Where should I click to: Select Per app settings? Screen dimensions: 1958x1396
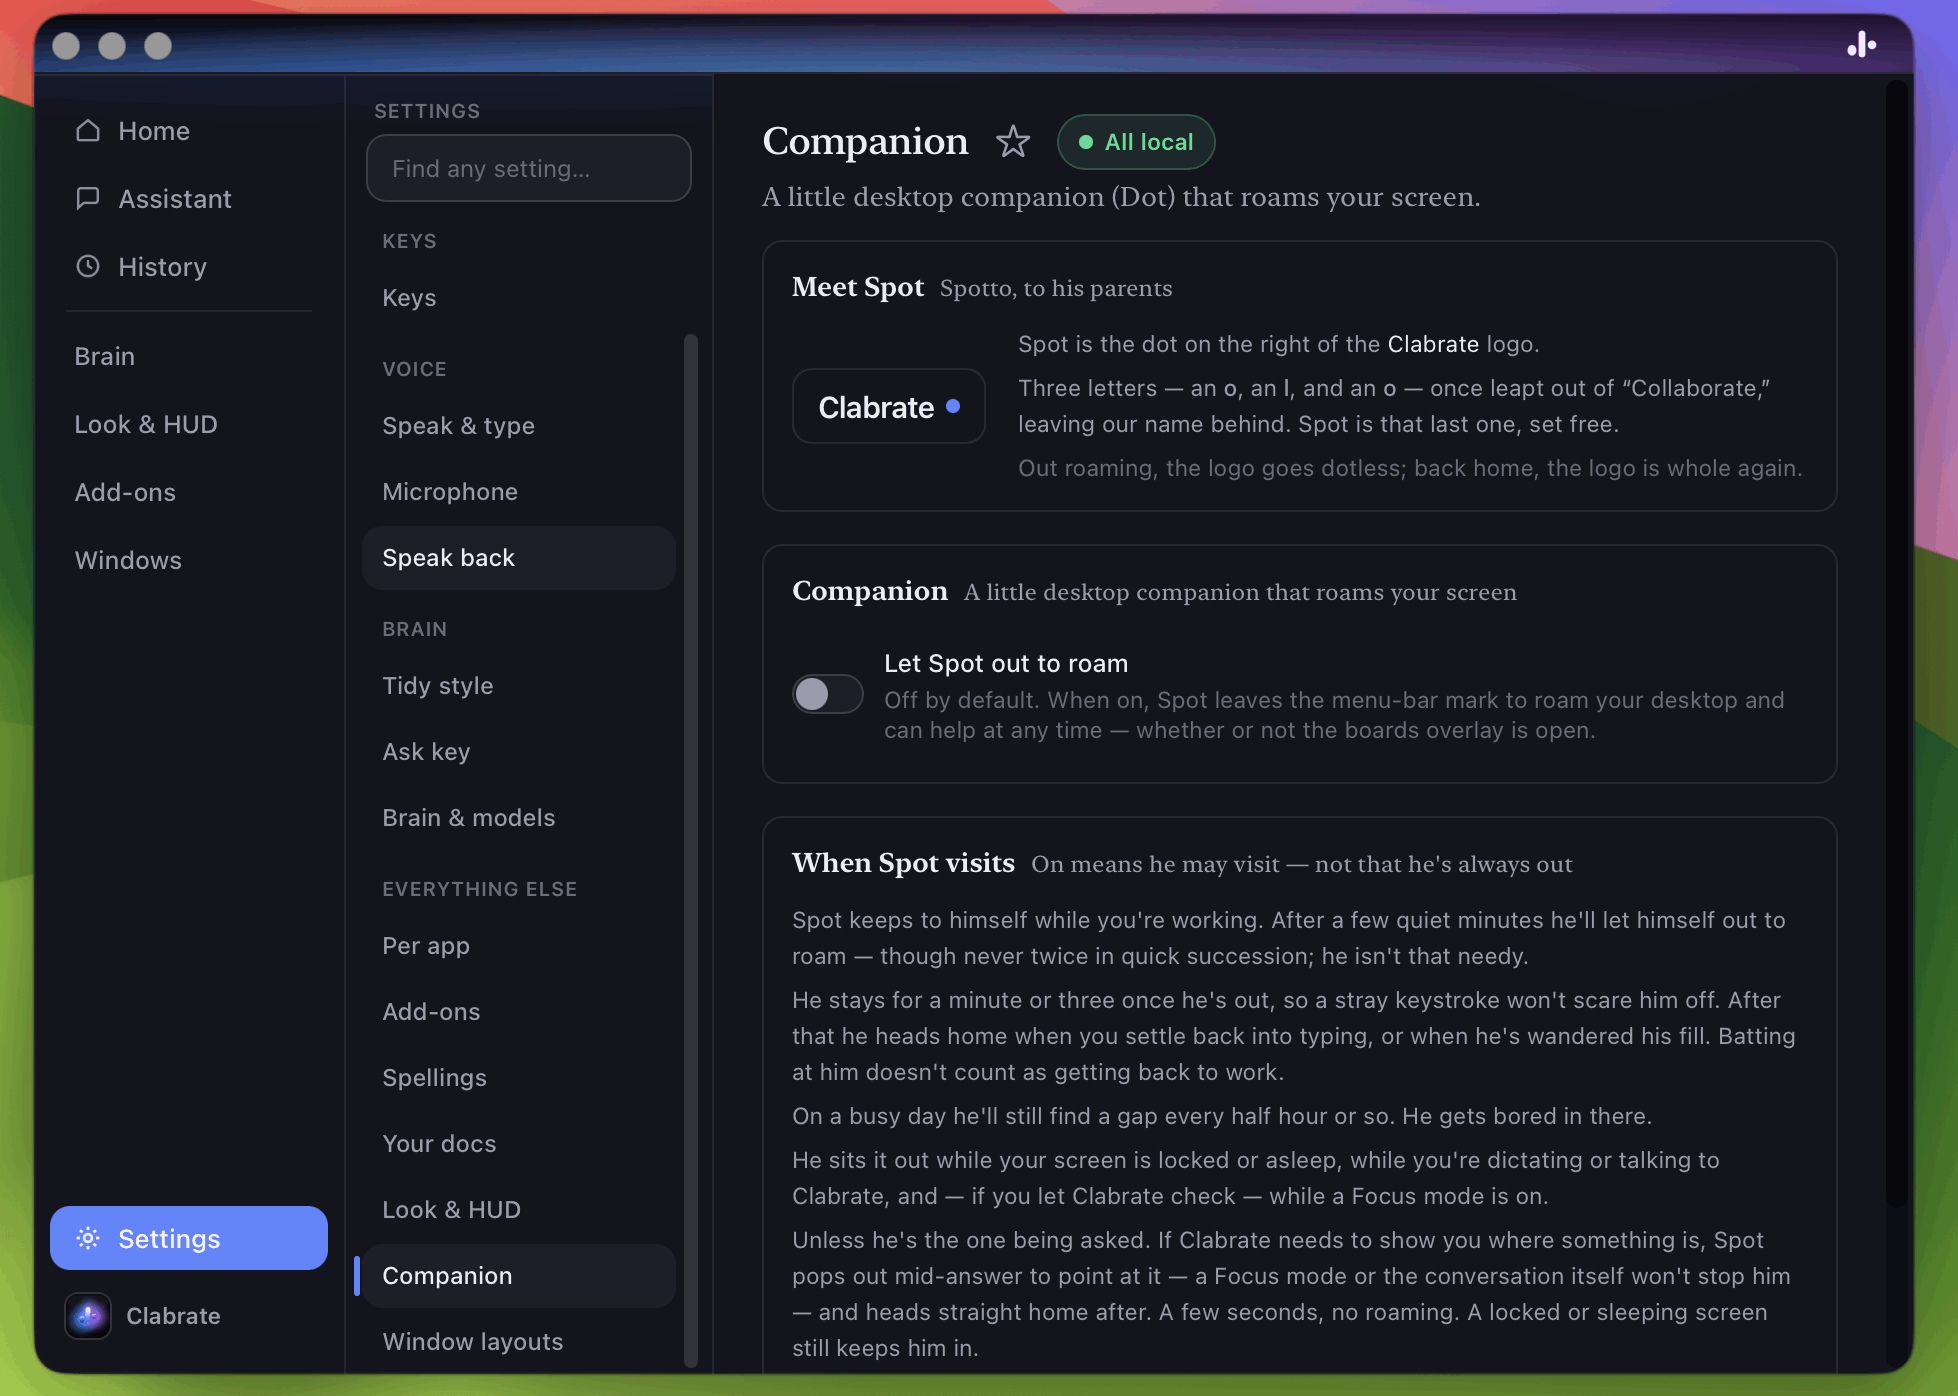[x=519, y=946]
